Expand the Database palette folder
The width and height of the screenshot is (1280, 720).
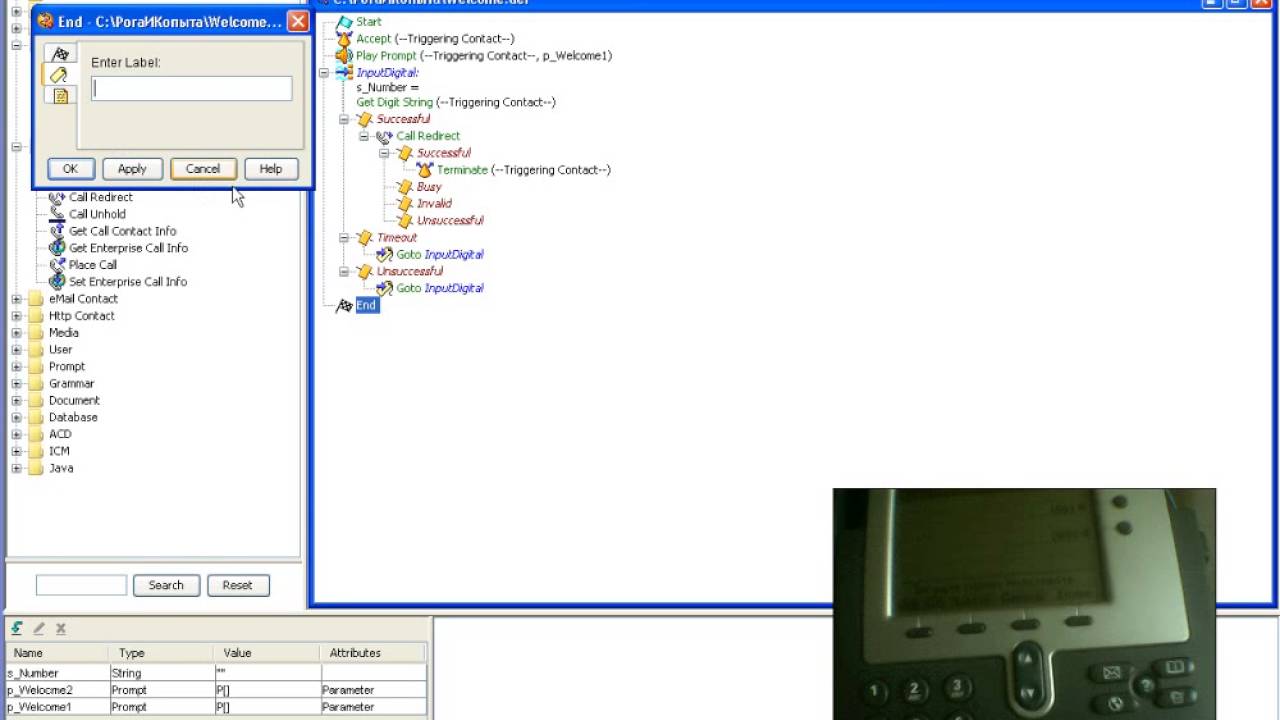[x=16, y=418]
